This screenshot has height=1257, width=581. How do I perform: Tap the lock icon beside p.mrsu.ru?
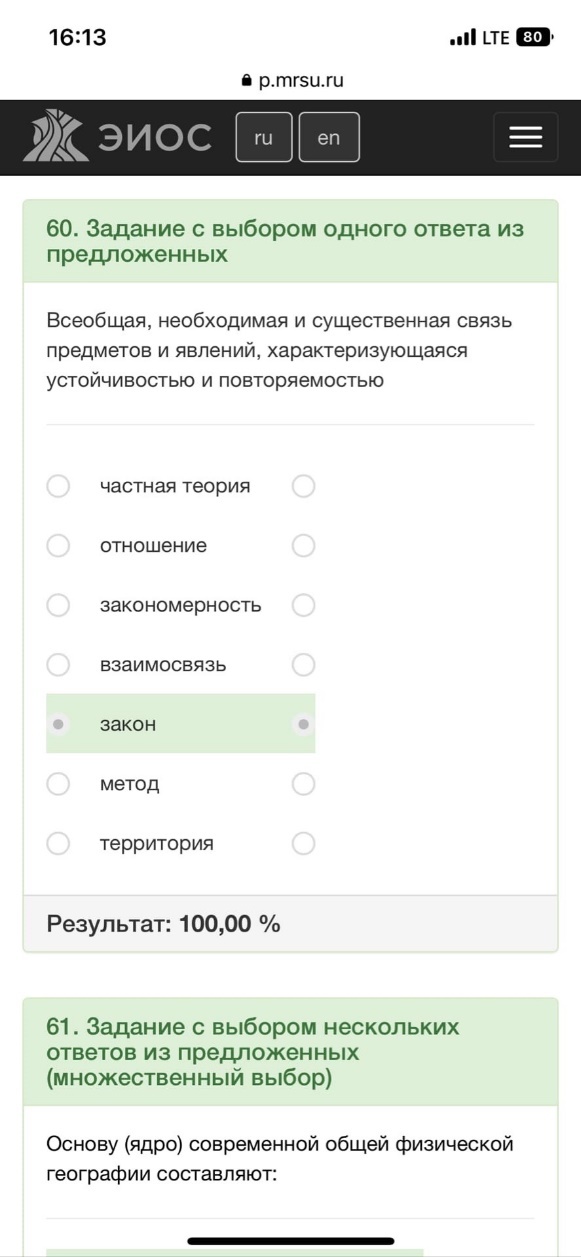point(247,82)
